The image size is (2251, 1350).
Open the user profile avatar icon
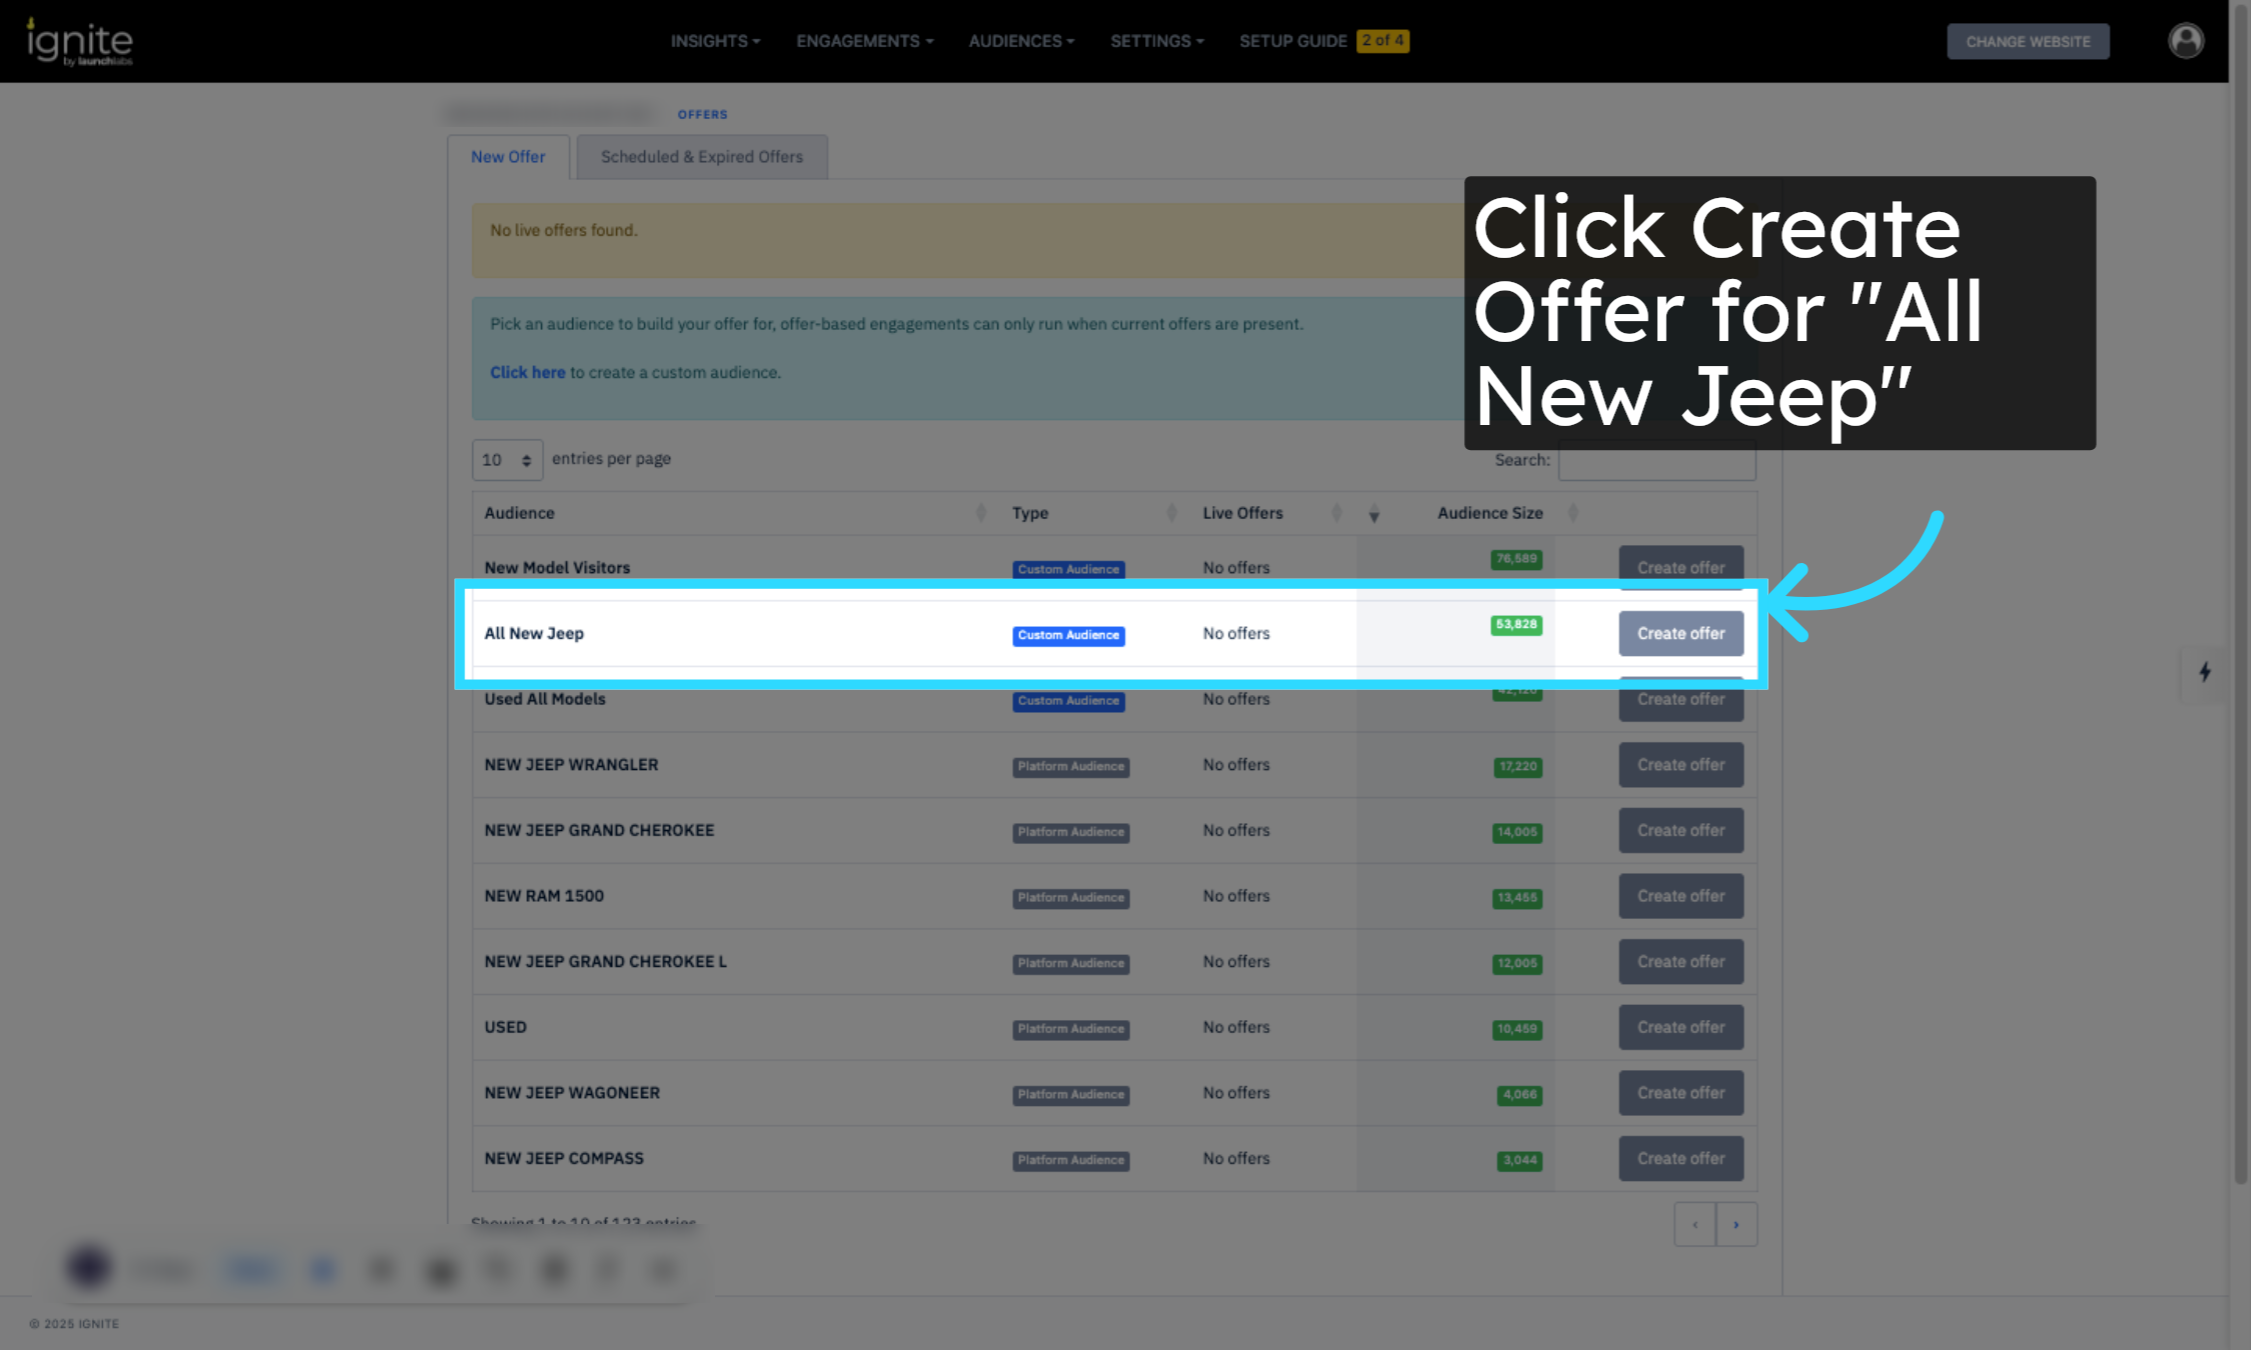click(x=2185, y=41)
